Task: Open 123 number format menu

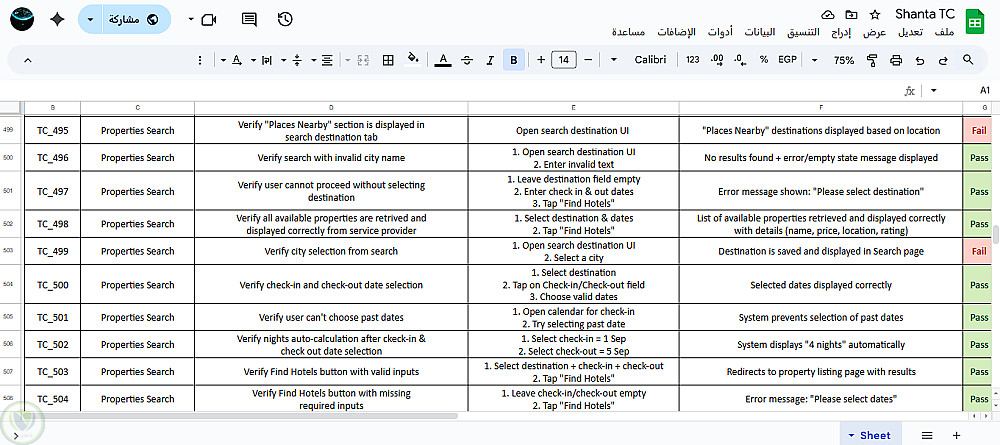Action: 693,60
